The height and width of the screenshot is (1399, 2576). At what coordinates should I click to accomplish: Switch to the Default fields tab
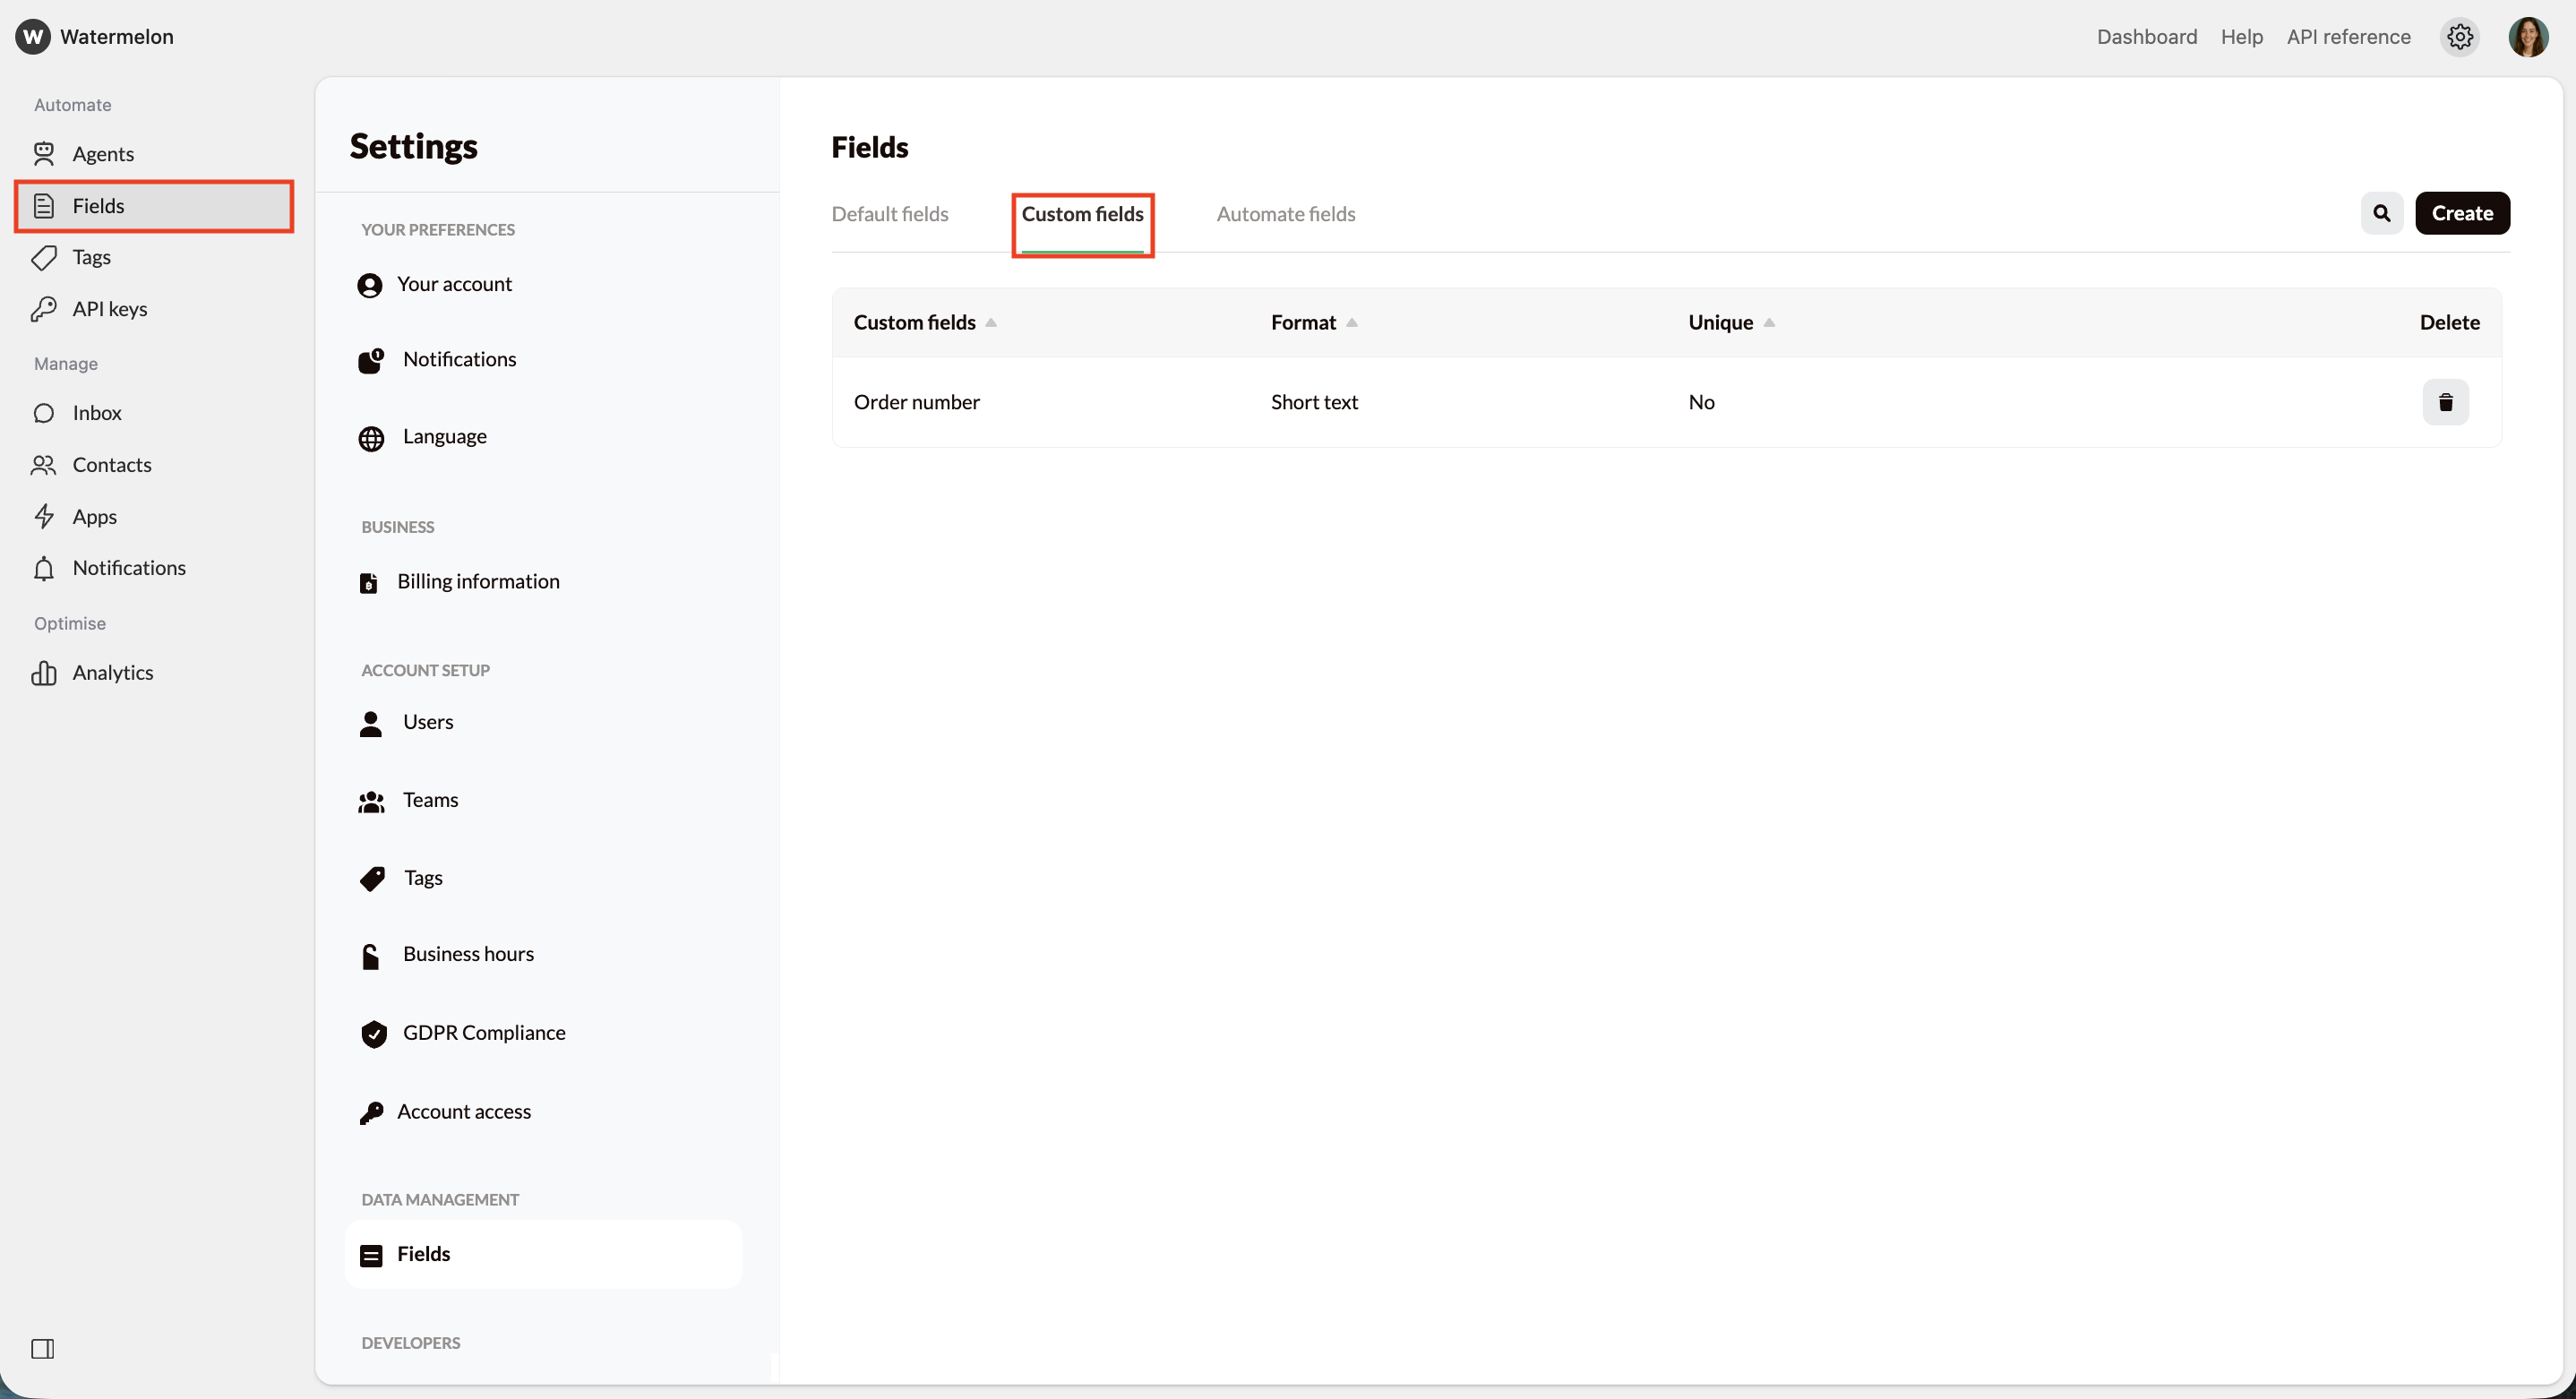click(889, 213)
